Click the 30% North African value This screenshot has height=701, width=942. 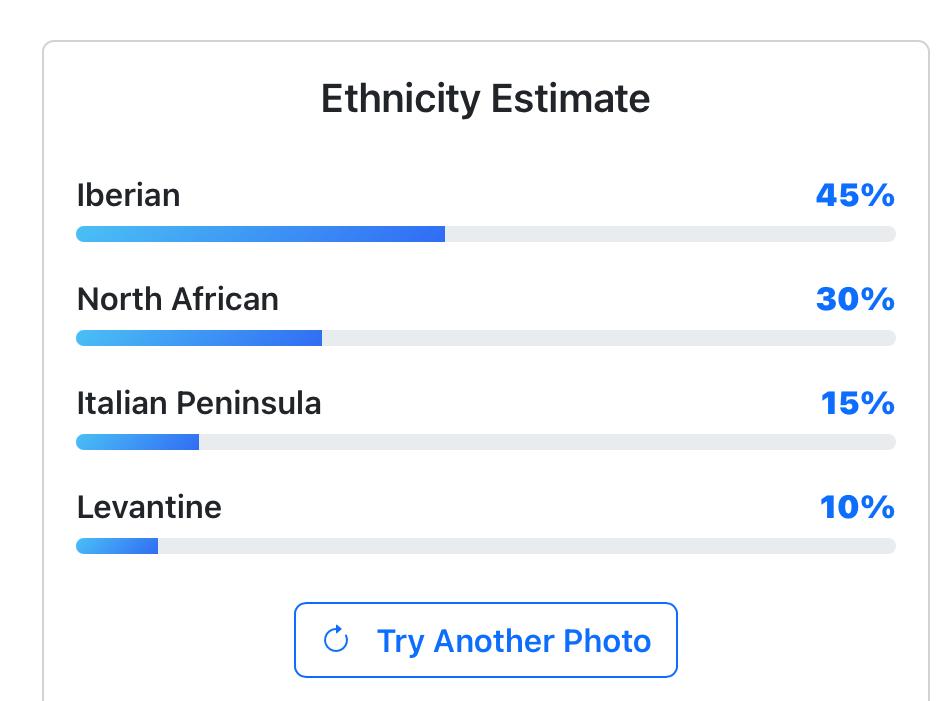[x=854, y=299]
